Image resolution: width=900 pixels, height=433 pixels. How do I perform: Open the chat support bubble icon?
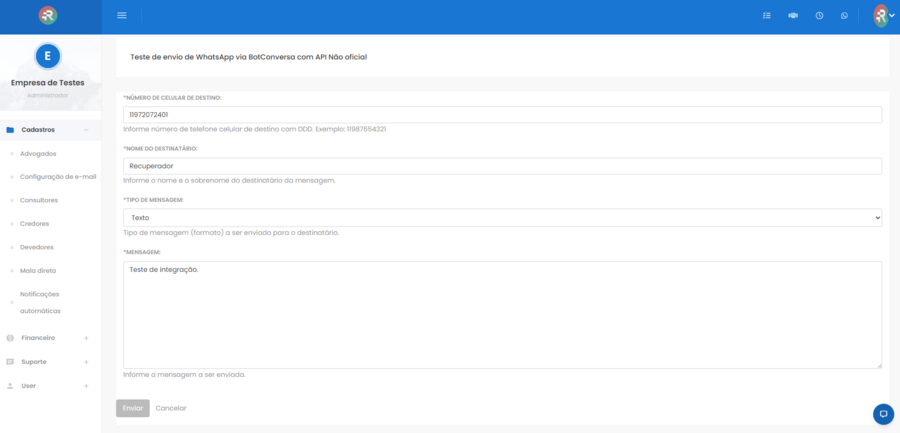(x=883, y=413)
